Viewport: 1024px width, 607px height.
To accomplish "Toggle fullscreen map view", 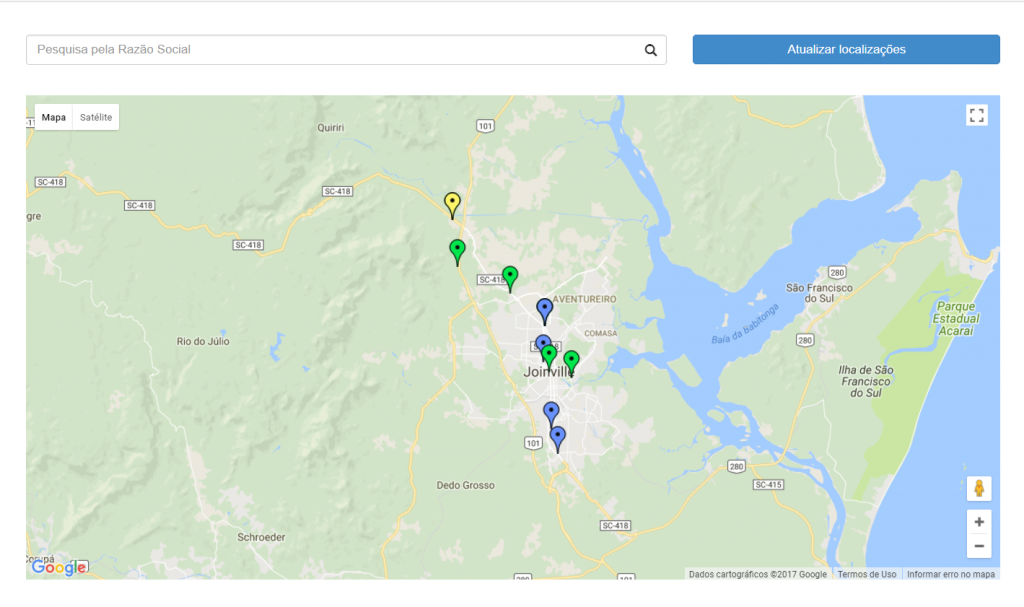I will pyautogui.click(x=976, y=116).
